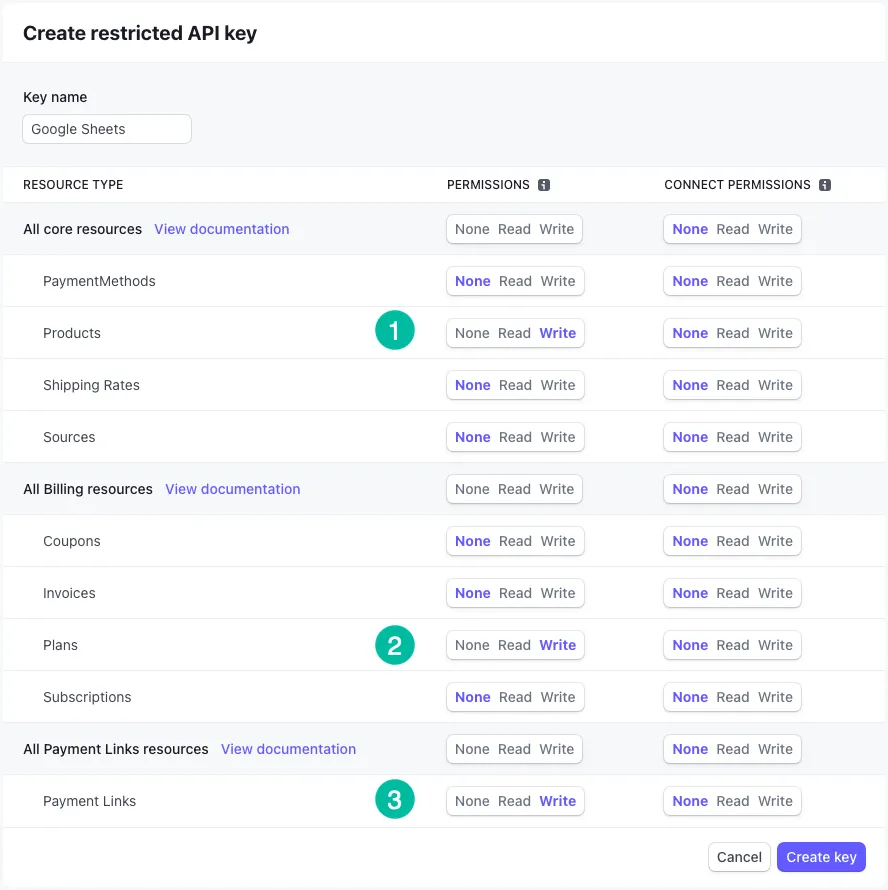Grant Write permission for Products

tap(557, 333)
